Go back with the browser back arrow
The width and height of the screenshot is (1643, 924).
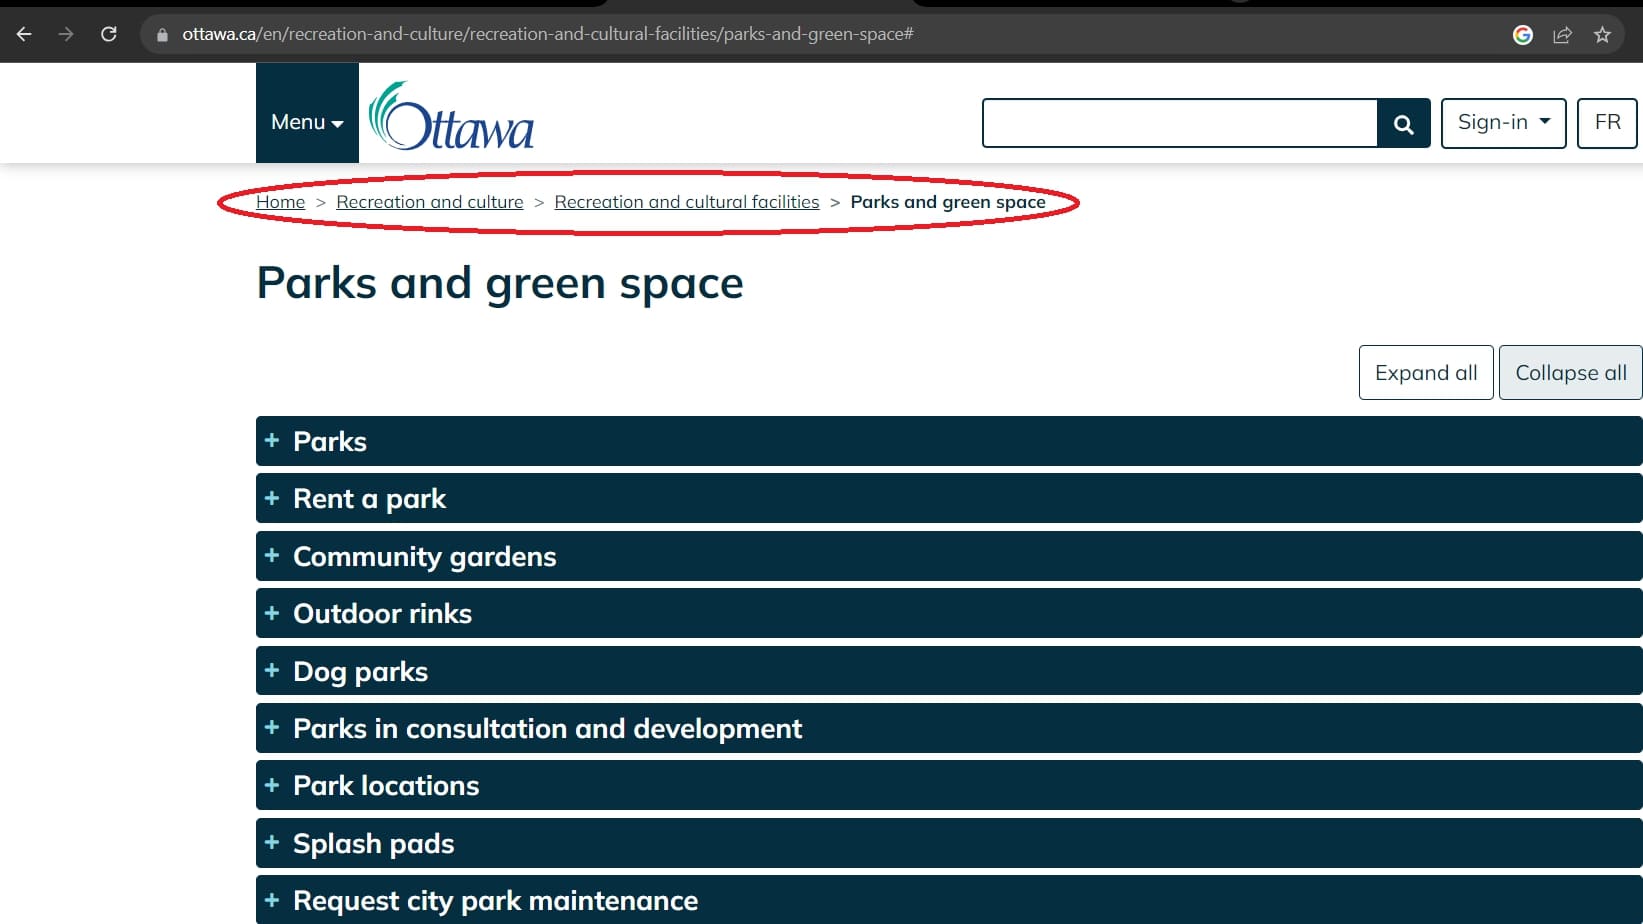(25, 34)
